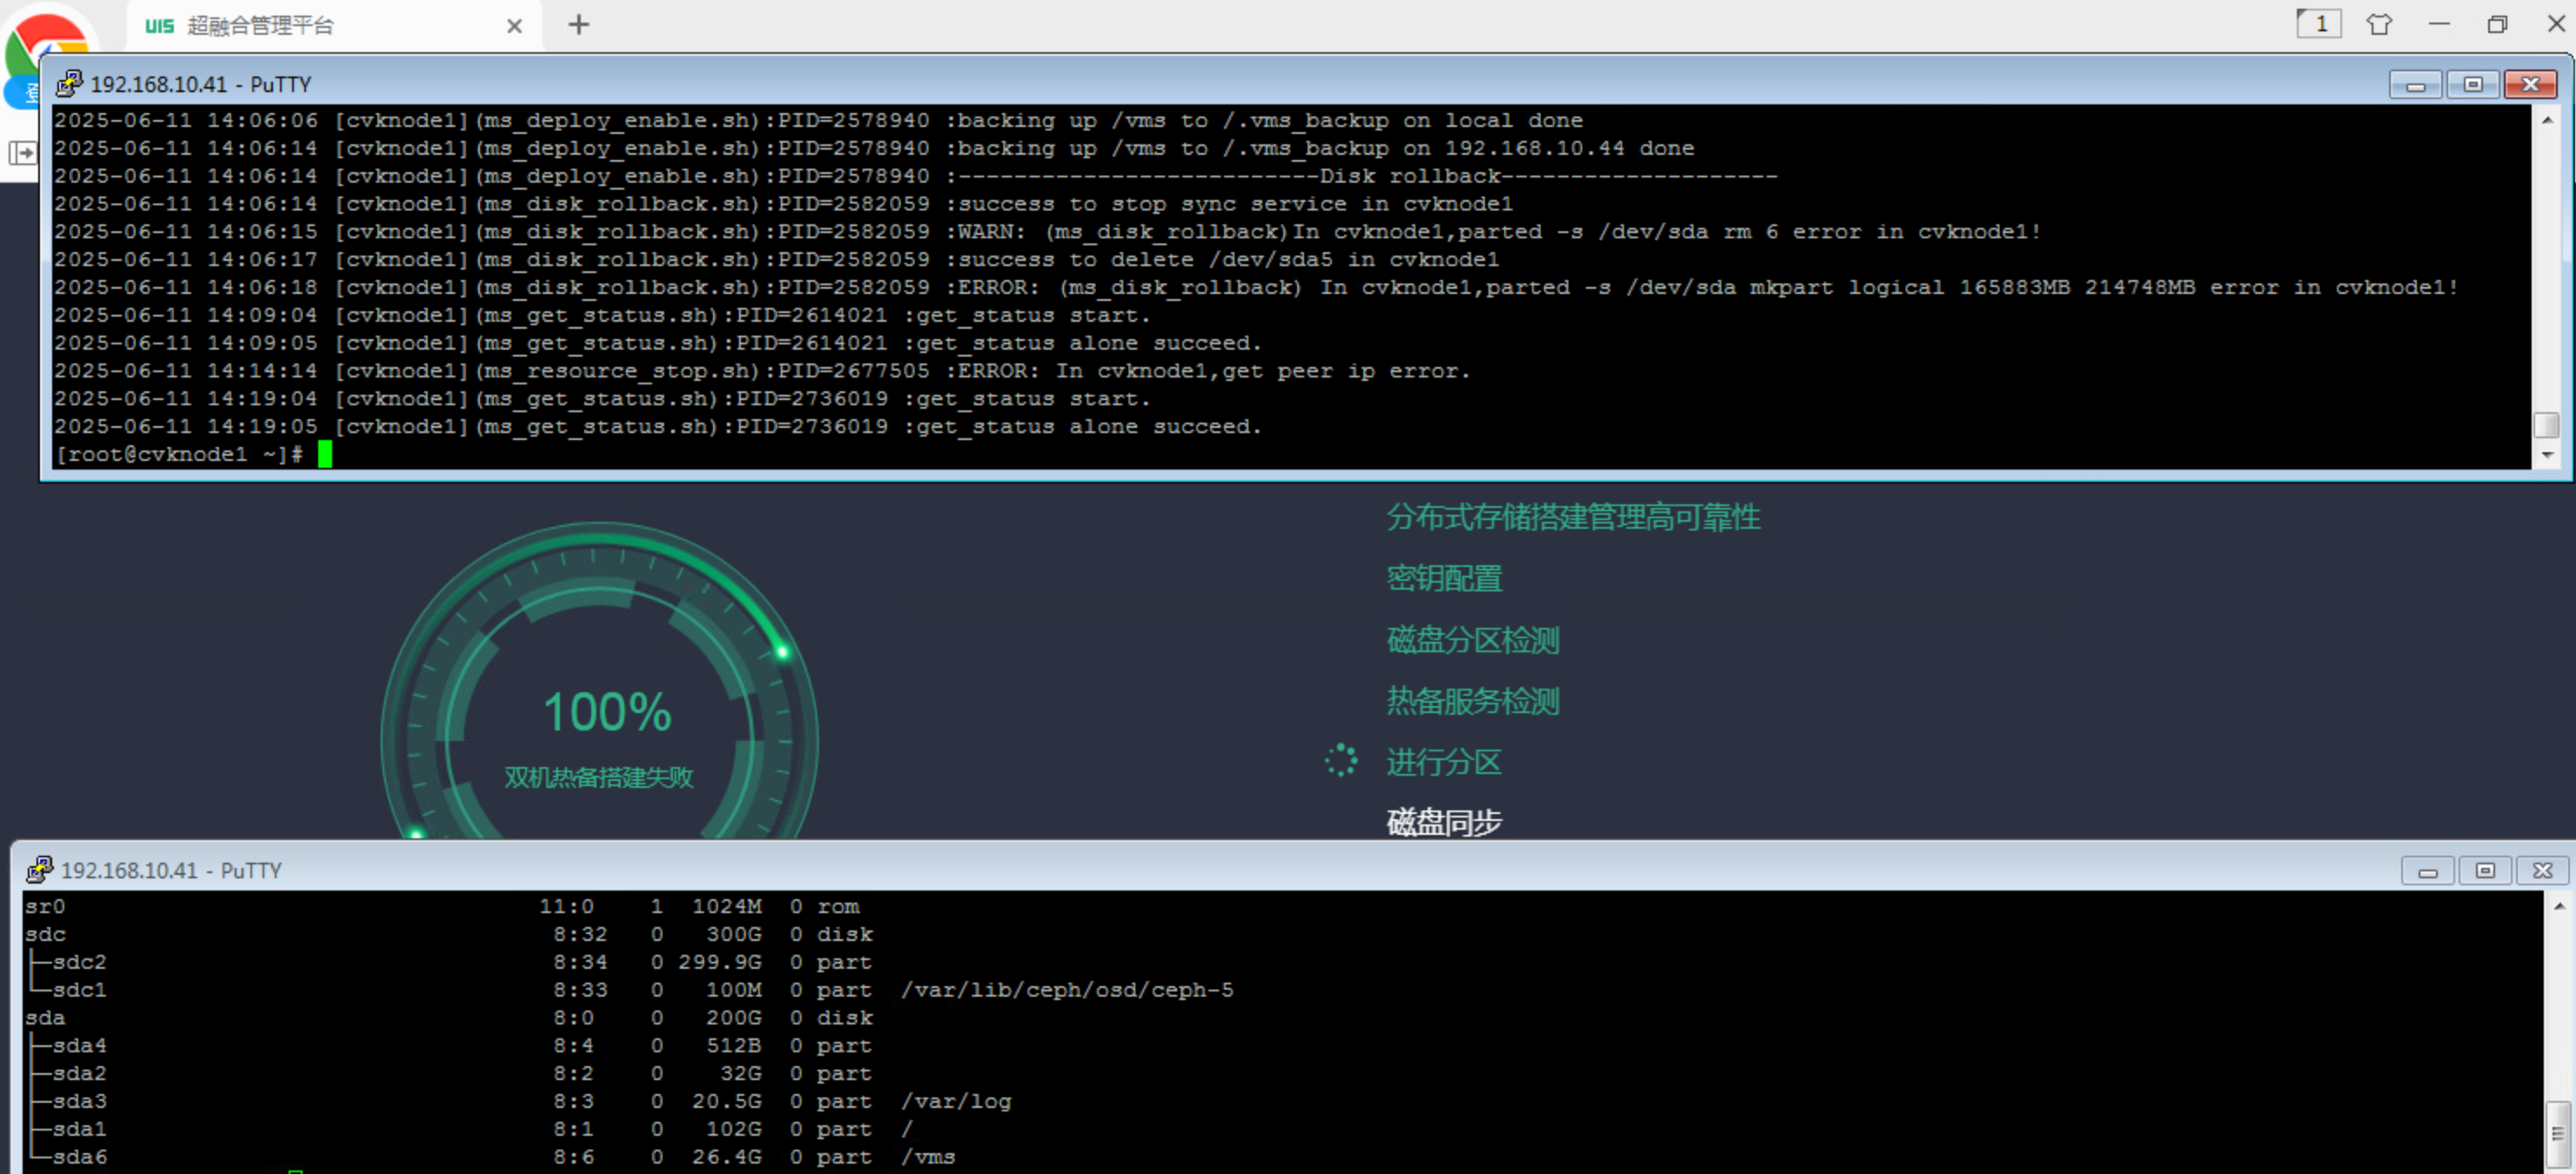This screenshot has height=1174, width=2576.
Task: Click the shirt-shaped skin icon in browser
Action: 2379,25
